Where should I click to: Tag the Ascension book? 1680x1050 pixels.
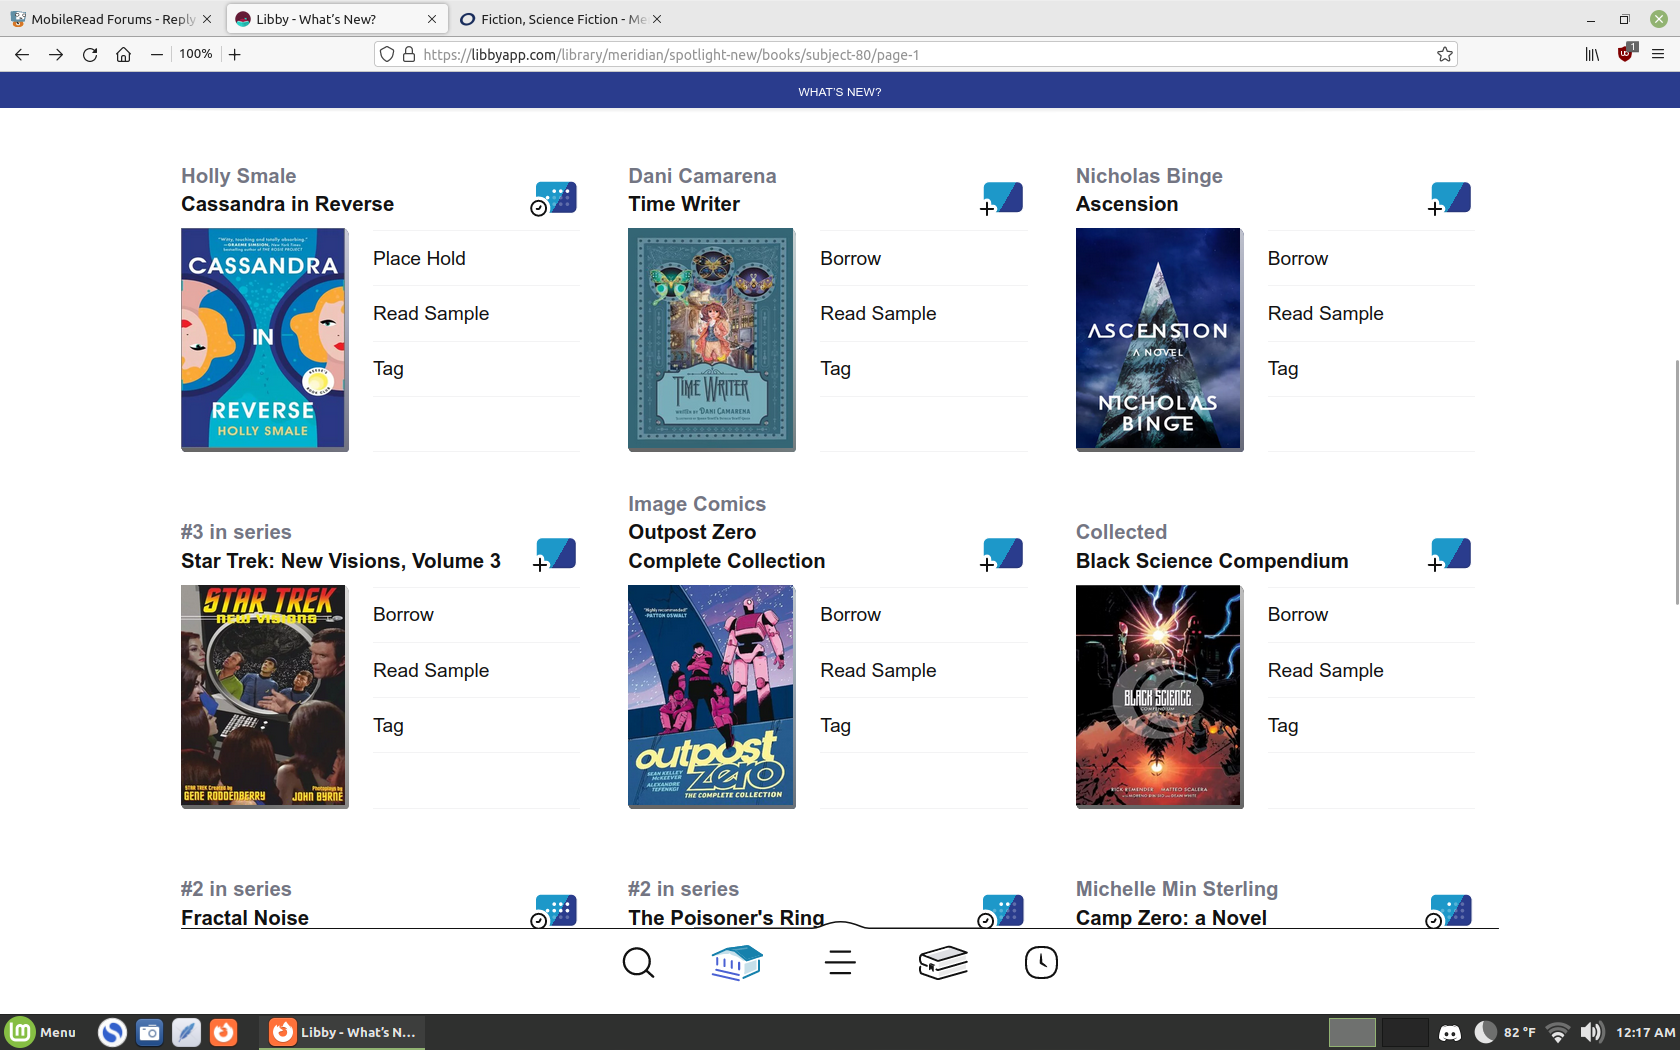click(1371, 369)
